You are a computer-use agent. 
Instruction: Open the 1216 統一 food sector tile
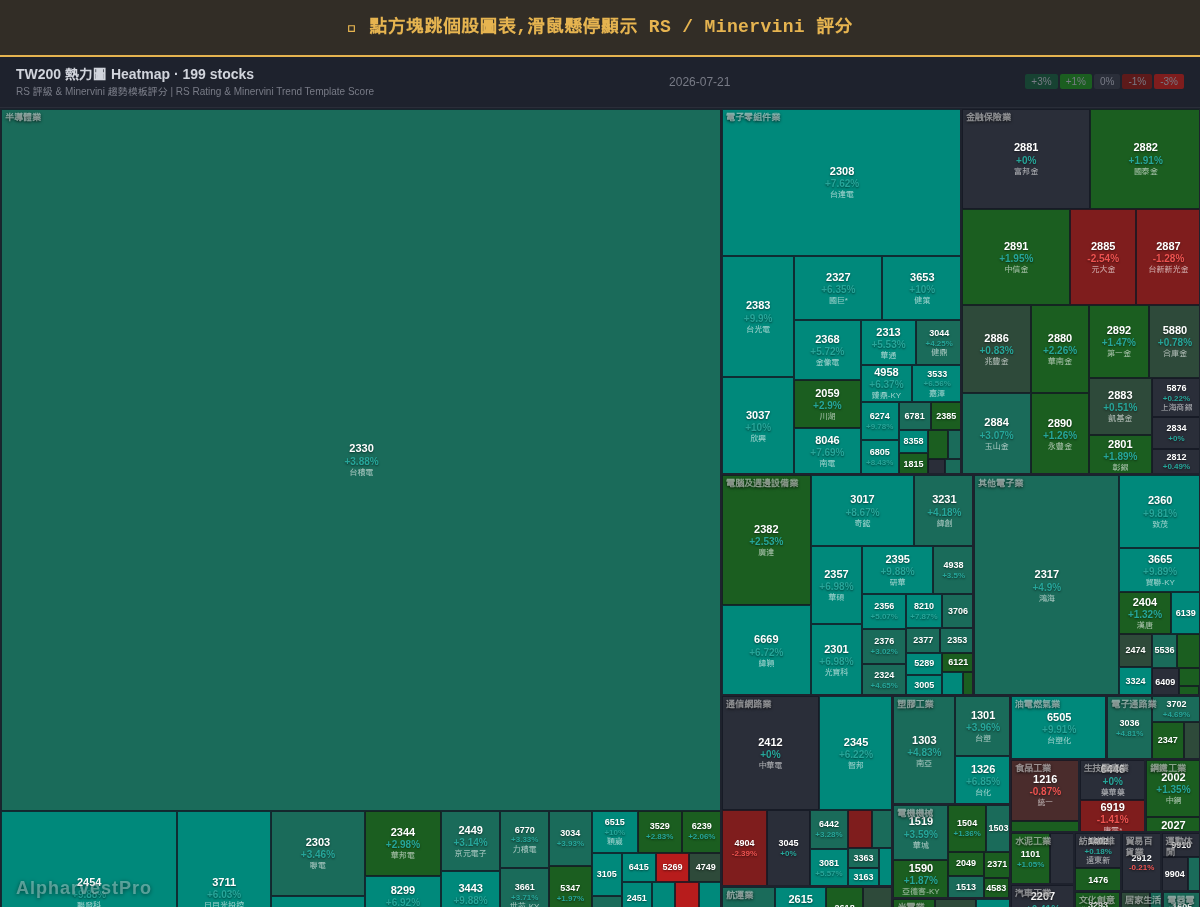(x=1045, y=790)
